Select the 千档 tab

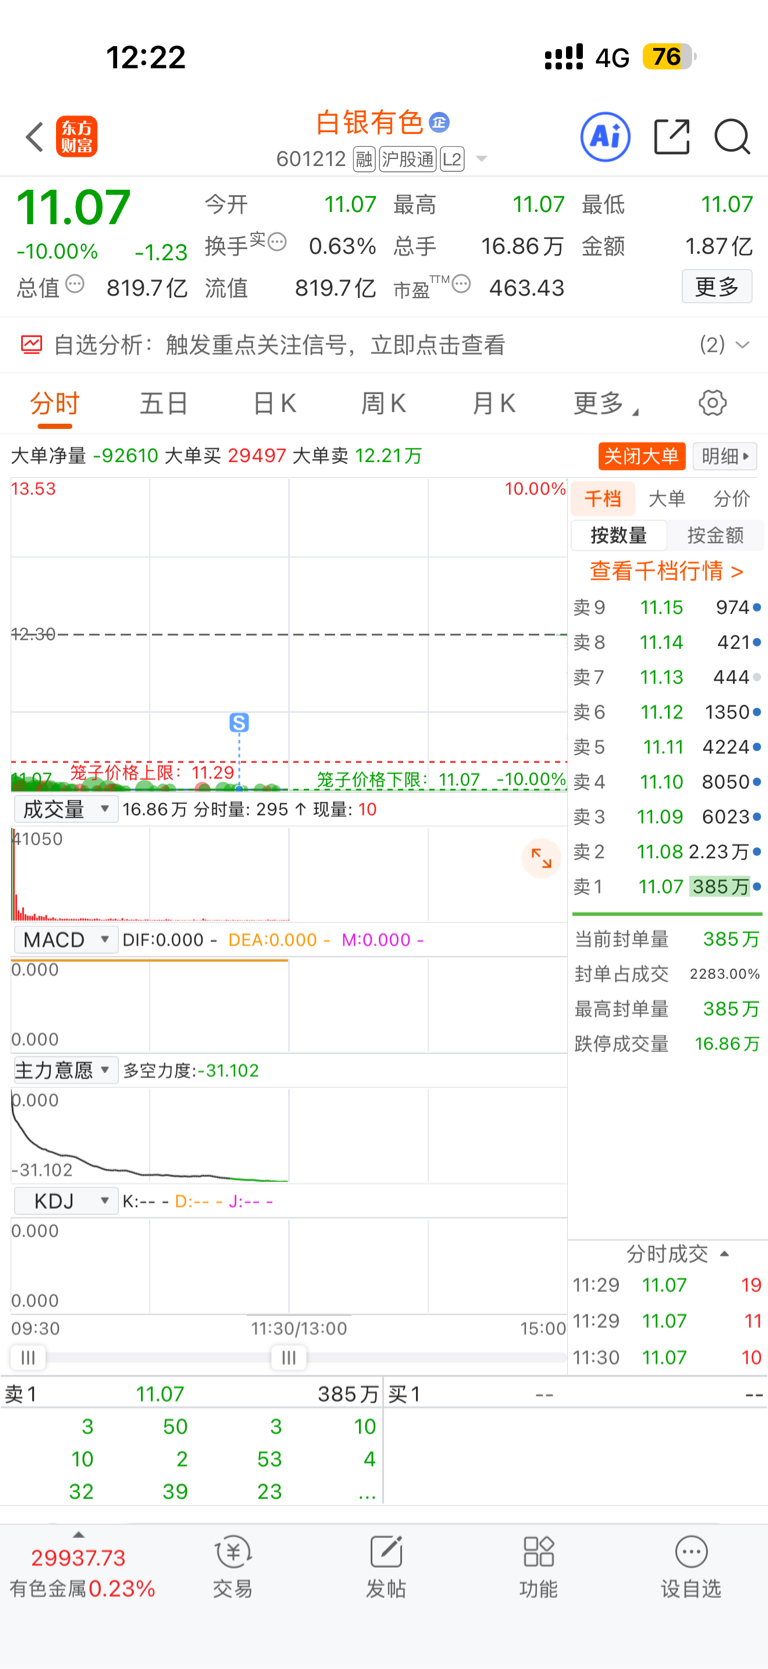(x=603, y=499)
